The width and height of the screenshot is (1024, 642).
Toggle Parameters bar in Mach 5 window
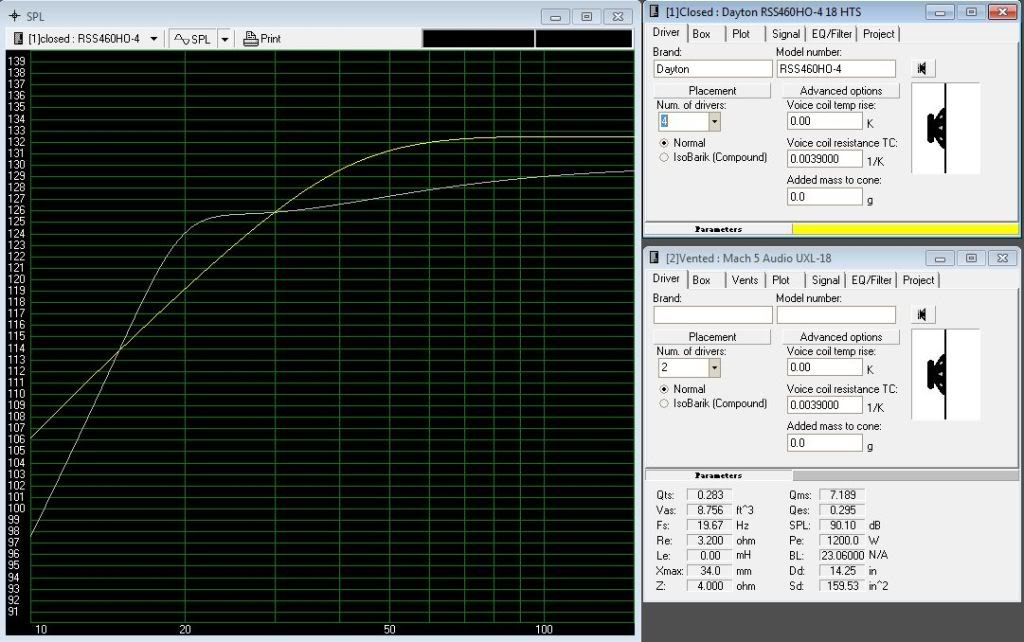[718, 475]
